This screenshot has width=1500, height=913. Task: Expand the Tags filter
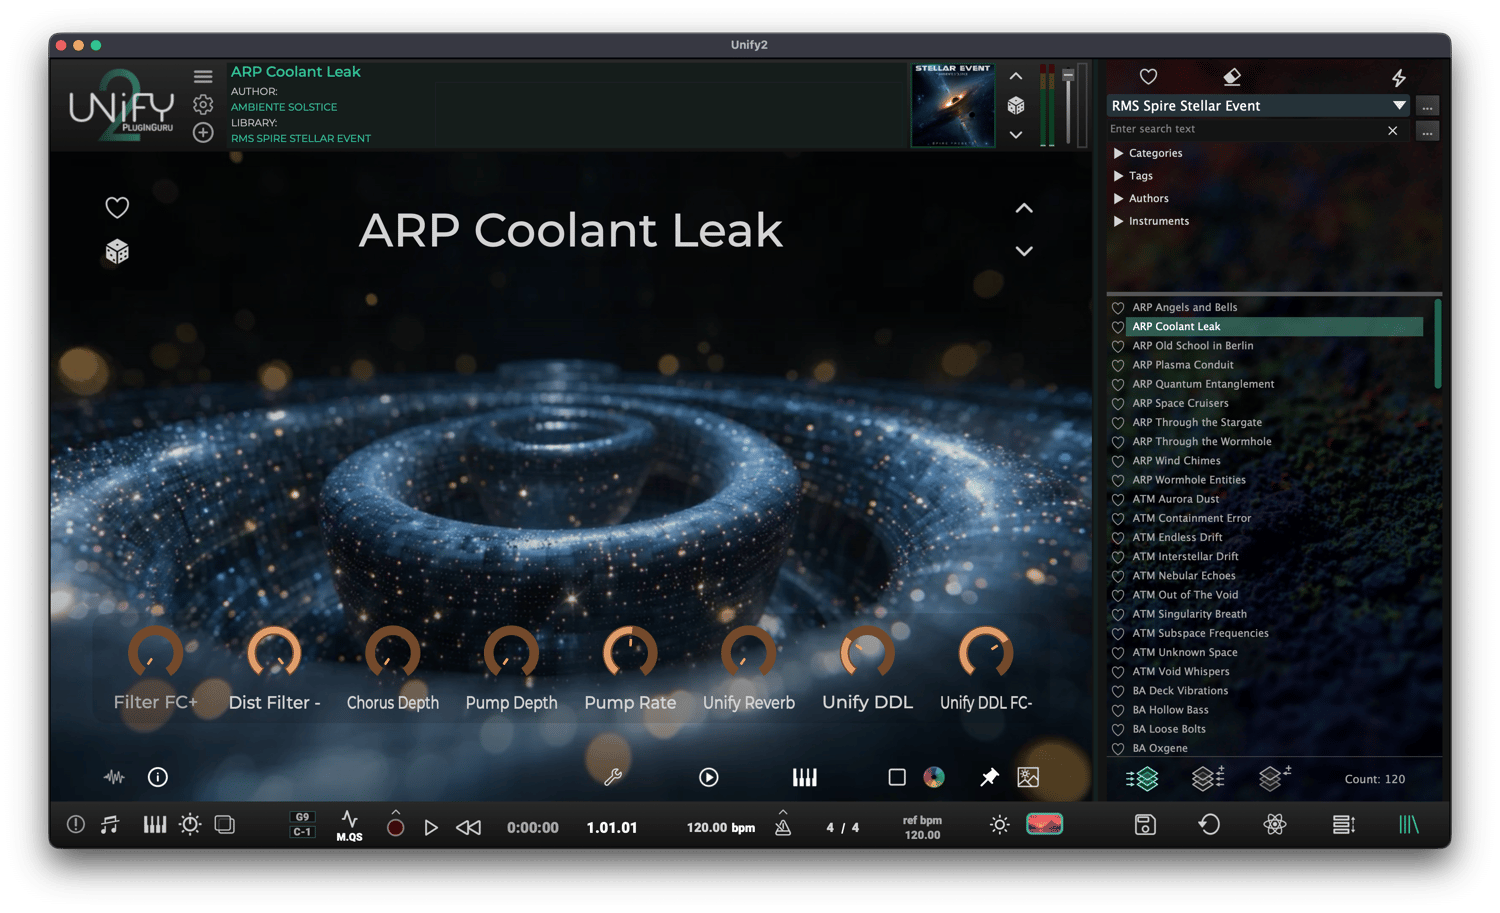pos(1118,176)
